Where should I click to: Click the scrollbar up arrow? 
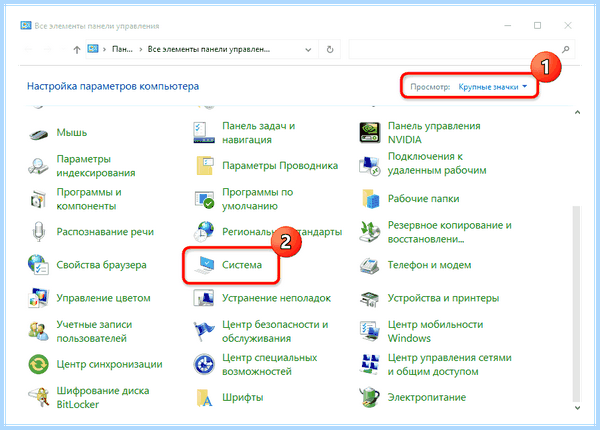click(x=577, y=112)
